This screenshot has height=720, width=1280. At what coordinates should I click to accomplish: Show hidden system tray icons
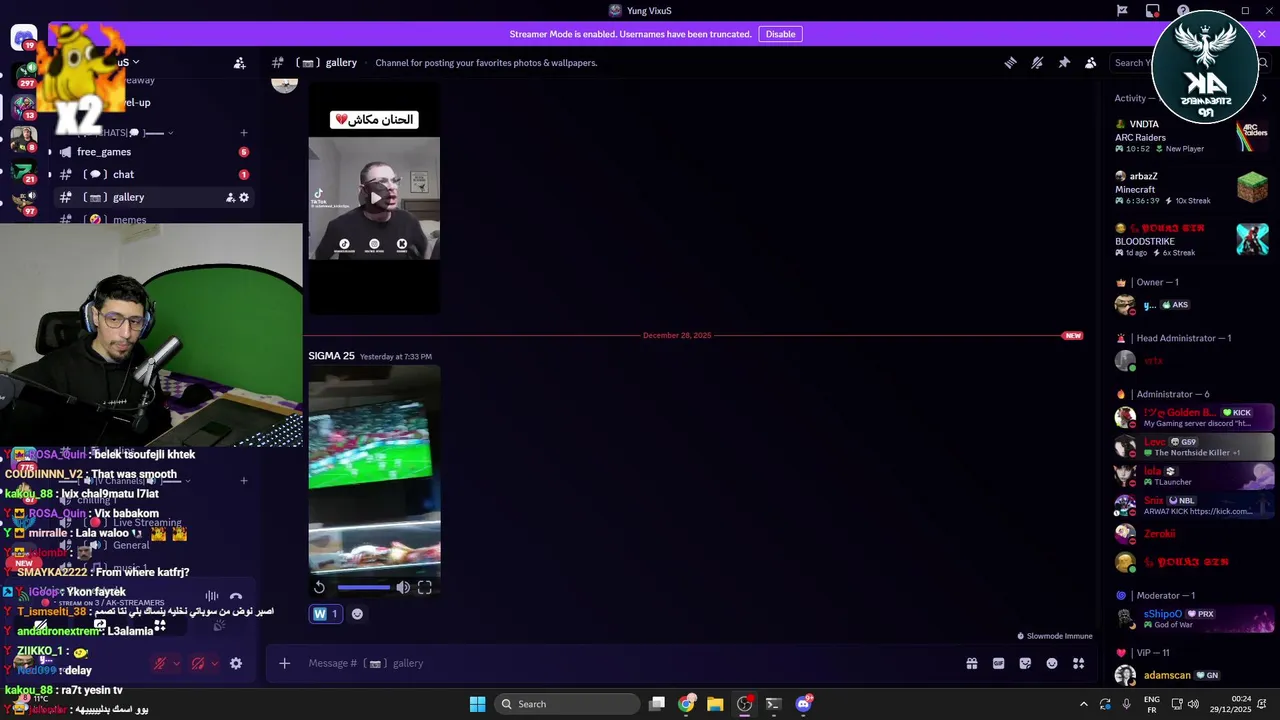pos(1083,704)
